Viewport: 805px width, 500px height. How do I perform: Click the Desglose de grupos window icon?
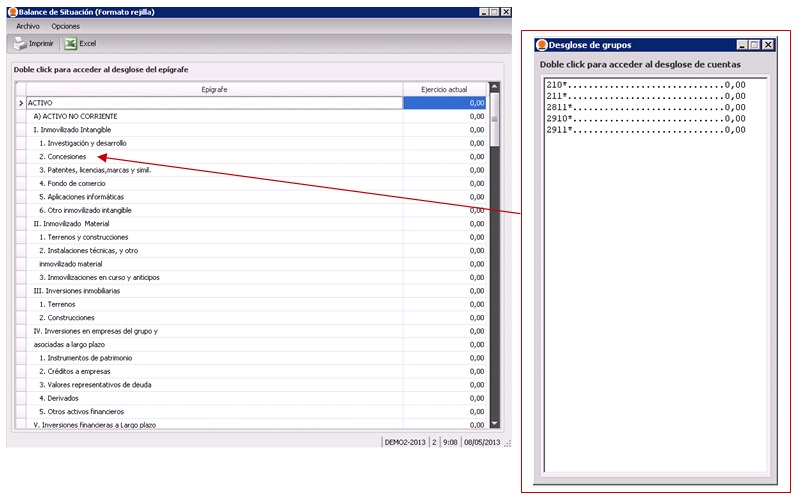pyautogui.click(x=542, y=45)
